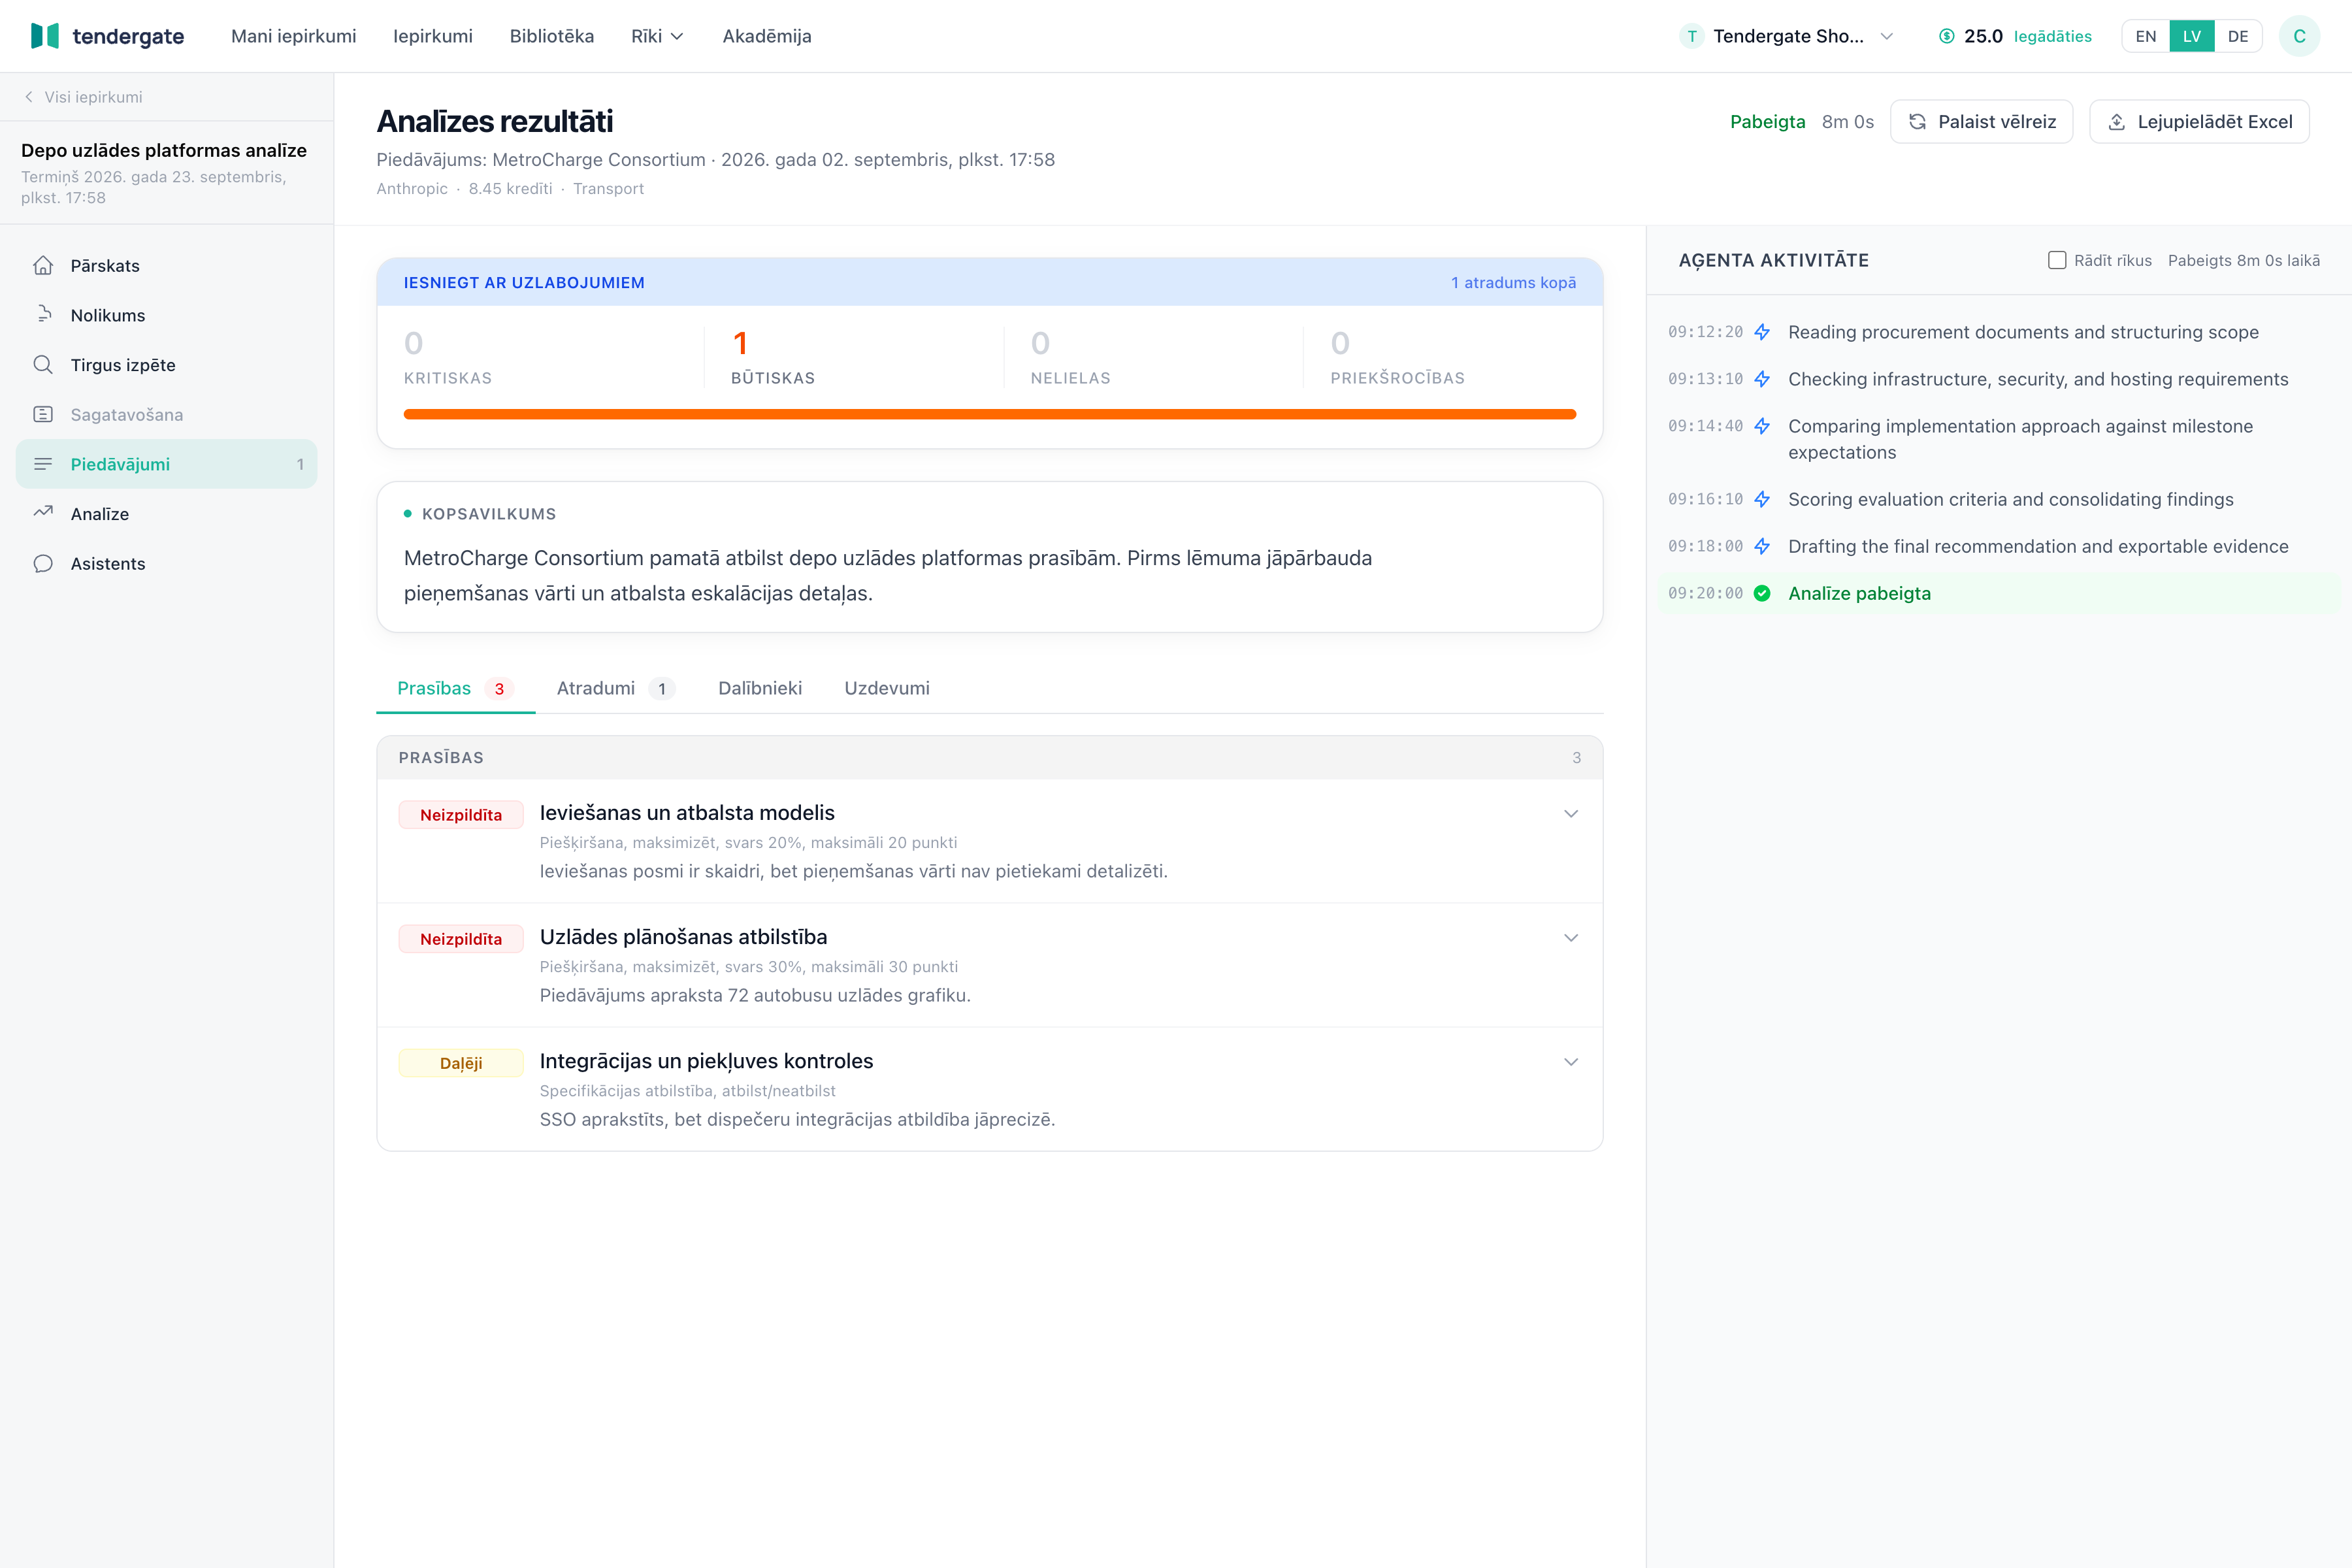Click the Analīze pabeigta activity entry

coord(1998,593)
